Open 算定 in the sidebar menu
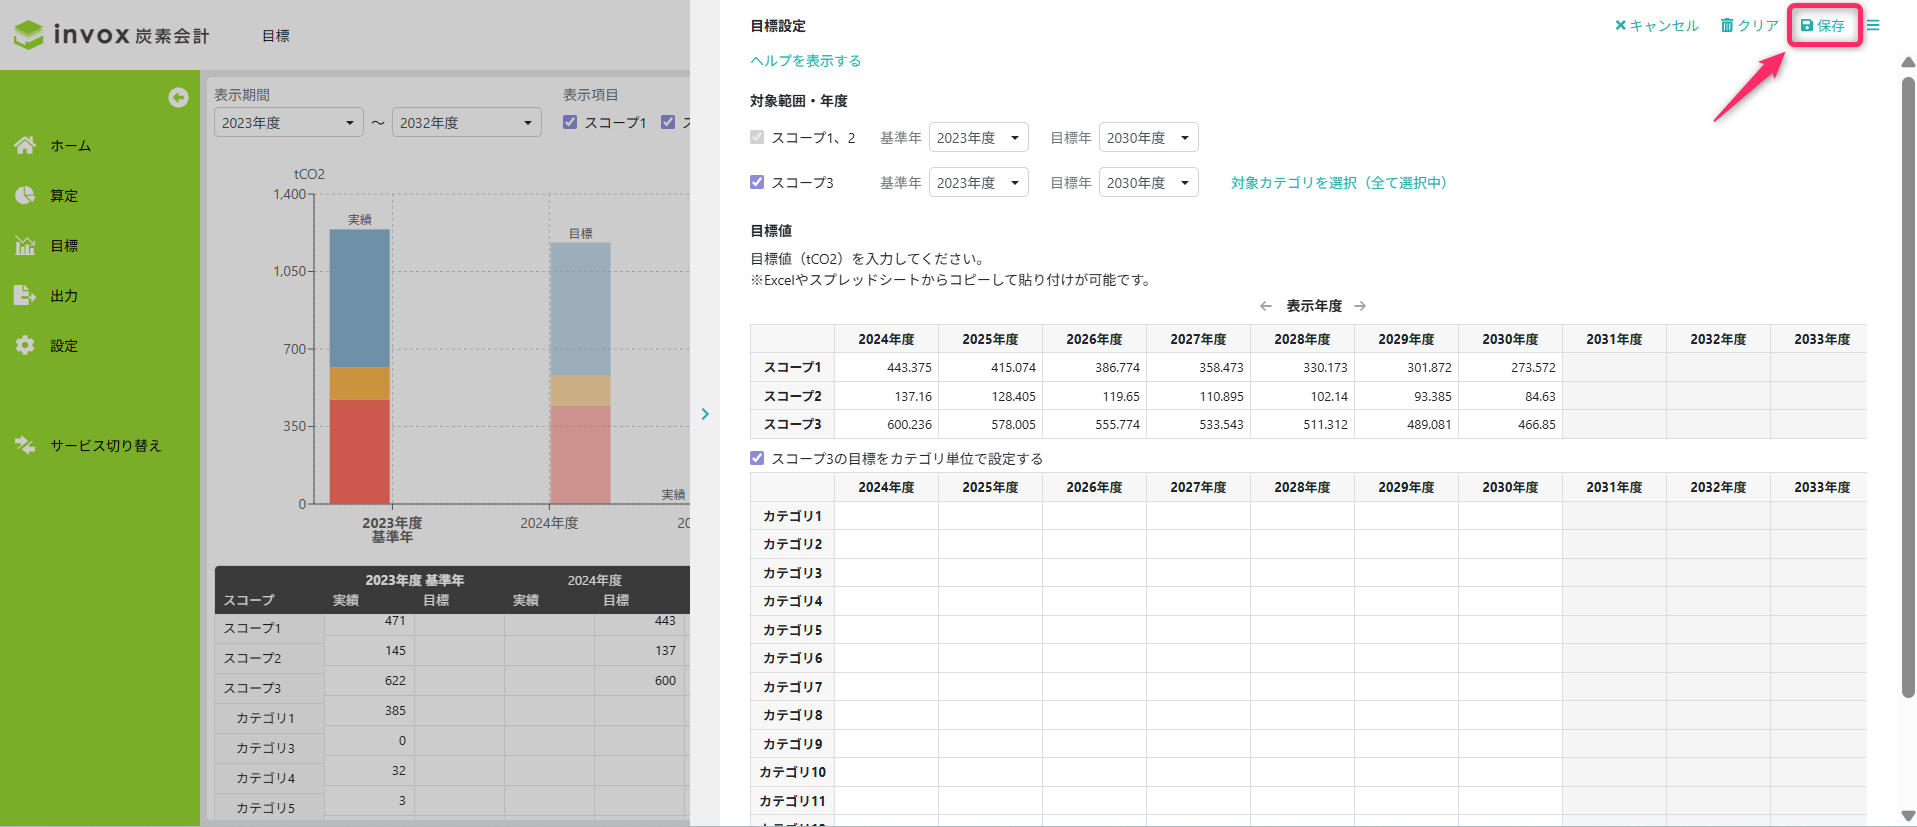Screen dimensions: 1917x827 tap(64, 196)
